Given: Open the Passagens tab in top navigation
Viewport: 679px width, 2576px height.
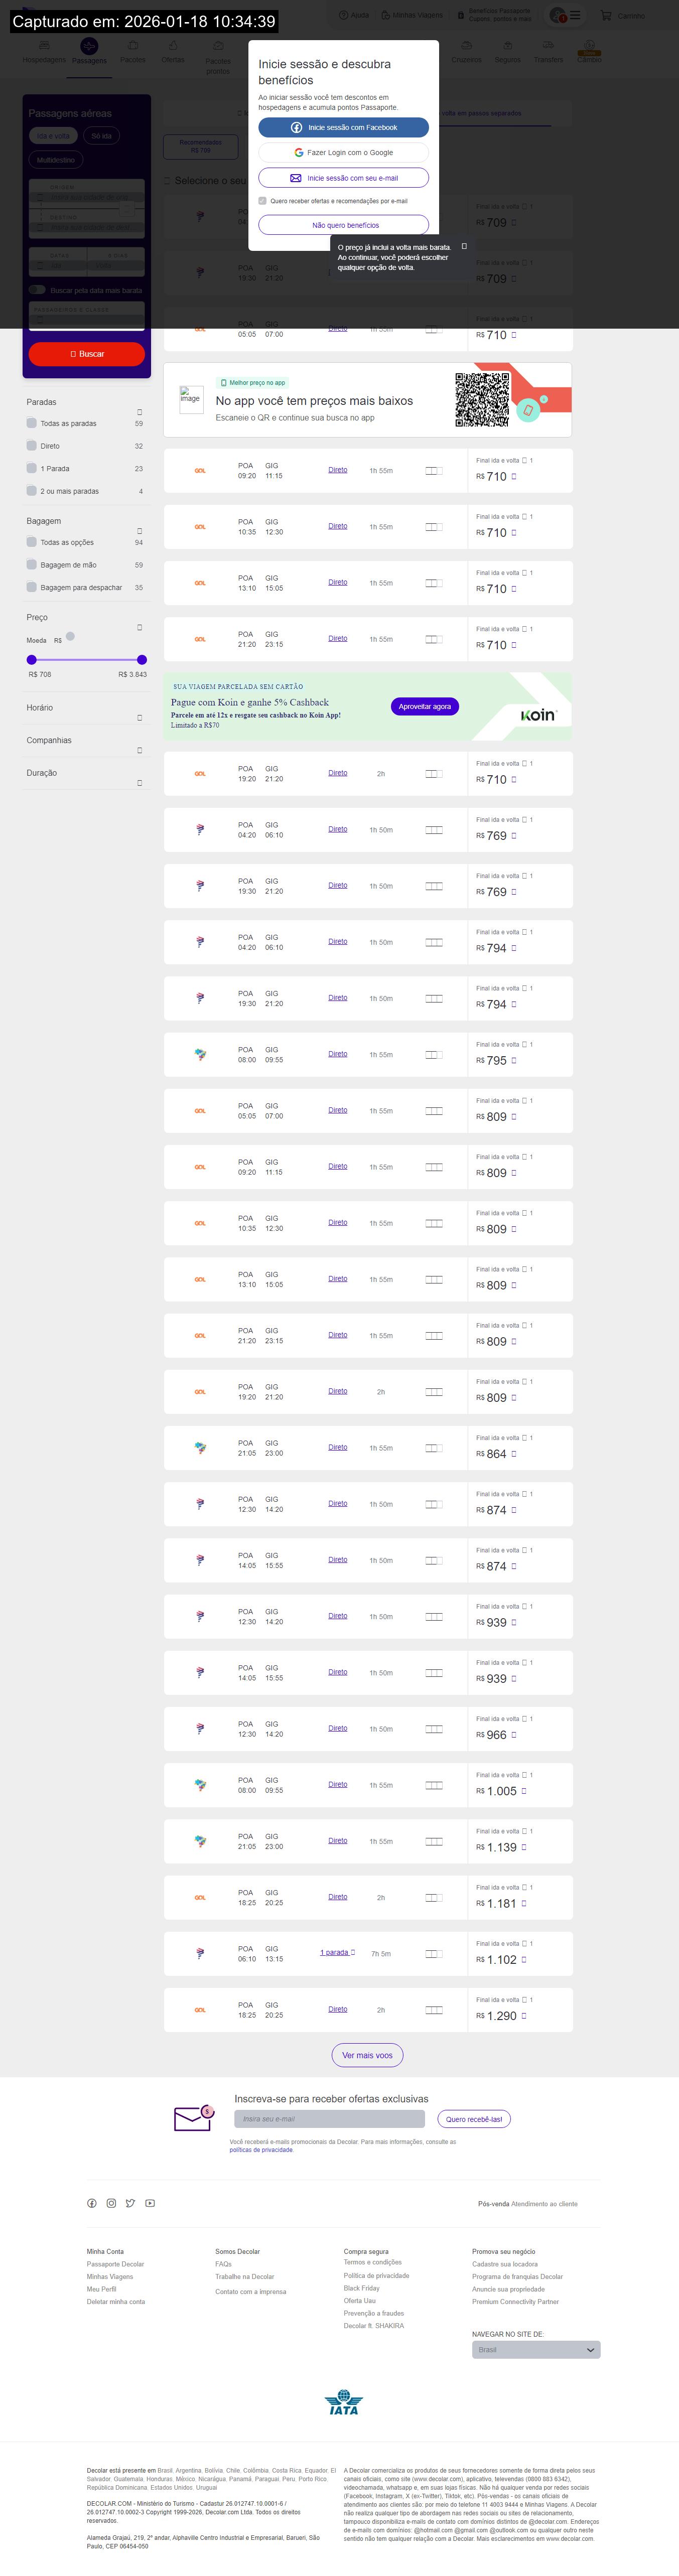Looking at the screenshot, I should 89,51.
